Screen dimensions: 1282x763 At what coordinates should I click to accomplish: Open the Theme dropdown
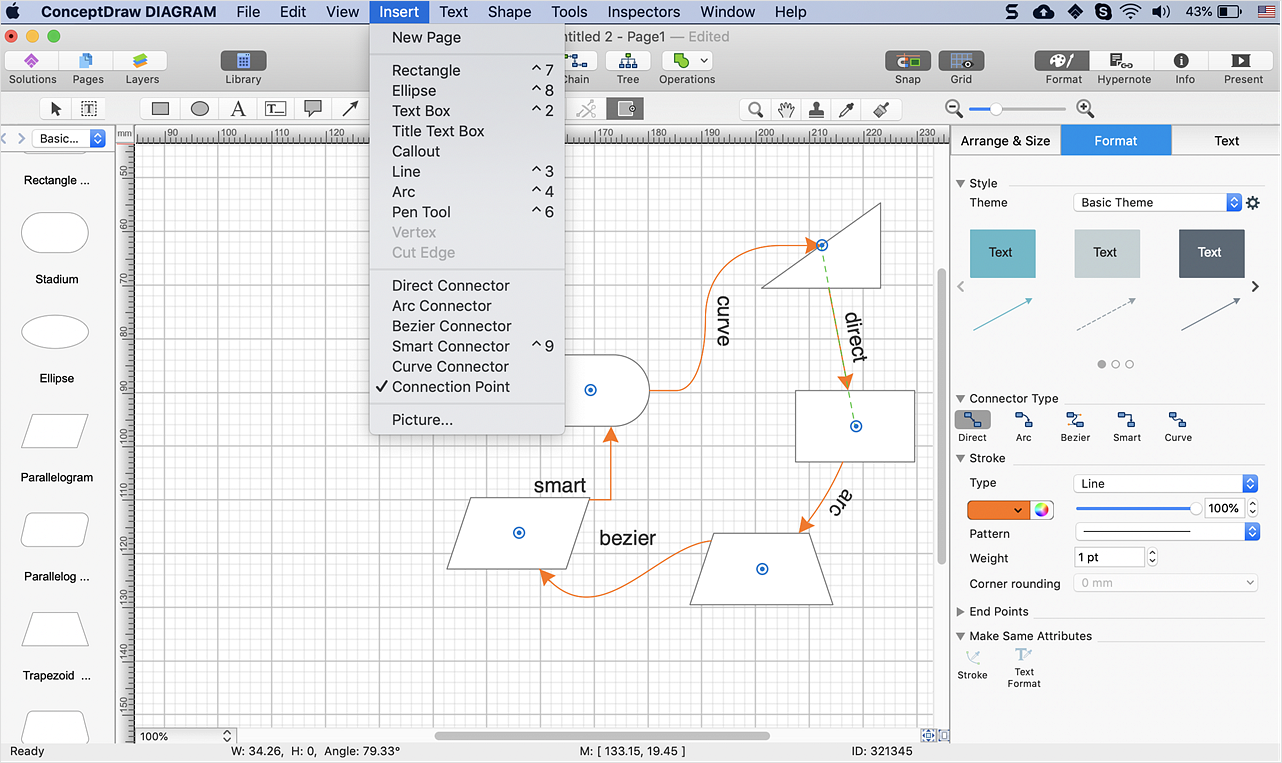click(x=1158, y=203)
